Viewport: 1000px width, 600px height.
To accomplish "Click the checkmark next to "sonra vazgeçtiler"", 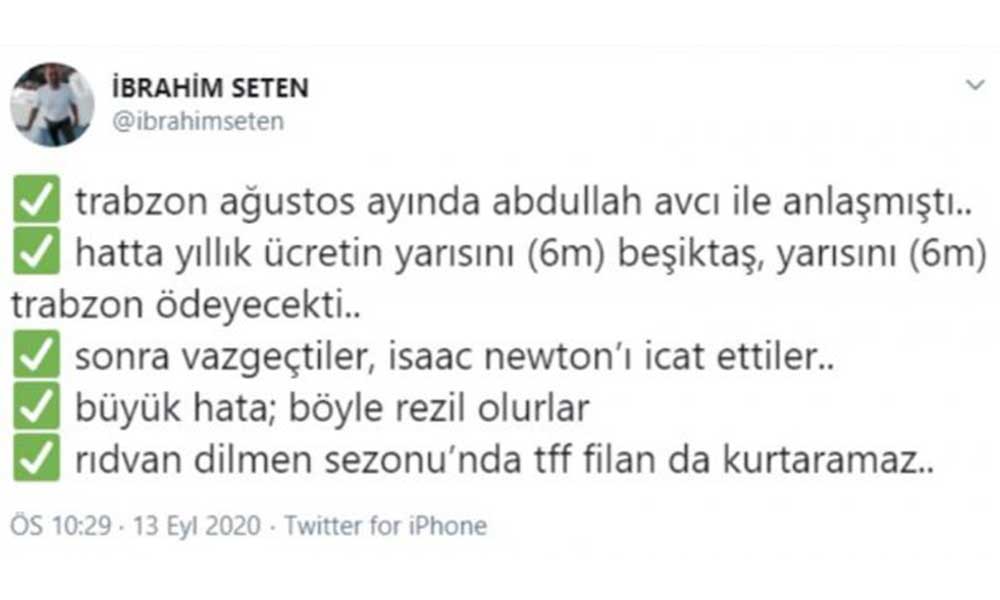I will click(x=36, y=359).
